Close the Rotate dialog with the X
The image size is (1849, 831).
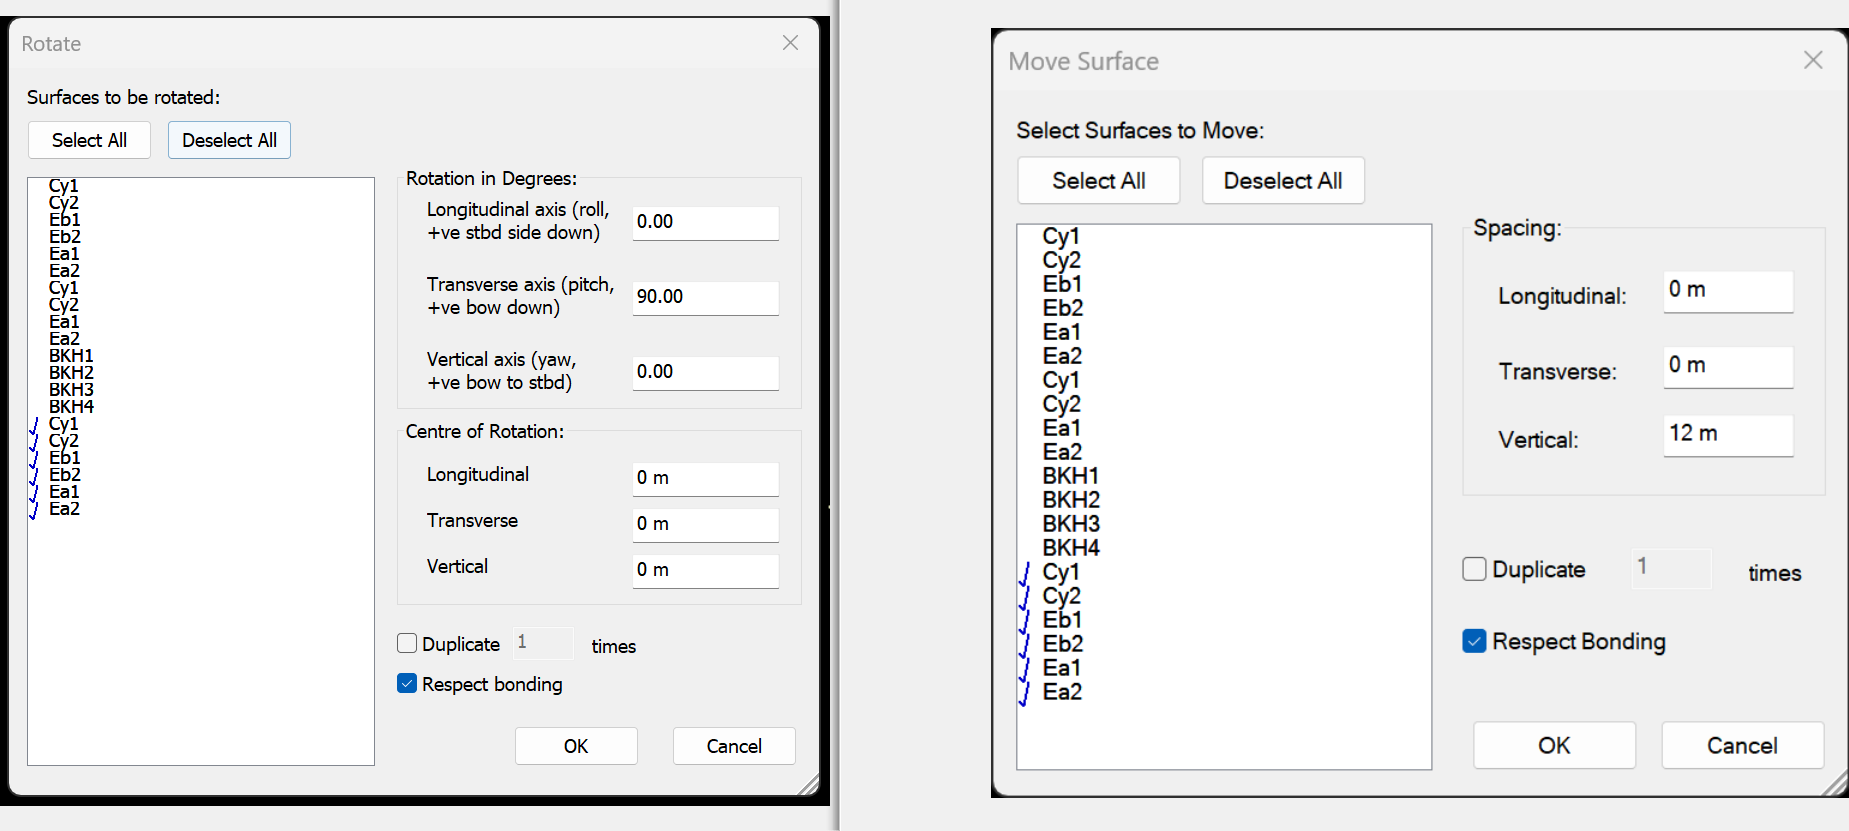click(x=790, y=43)
